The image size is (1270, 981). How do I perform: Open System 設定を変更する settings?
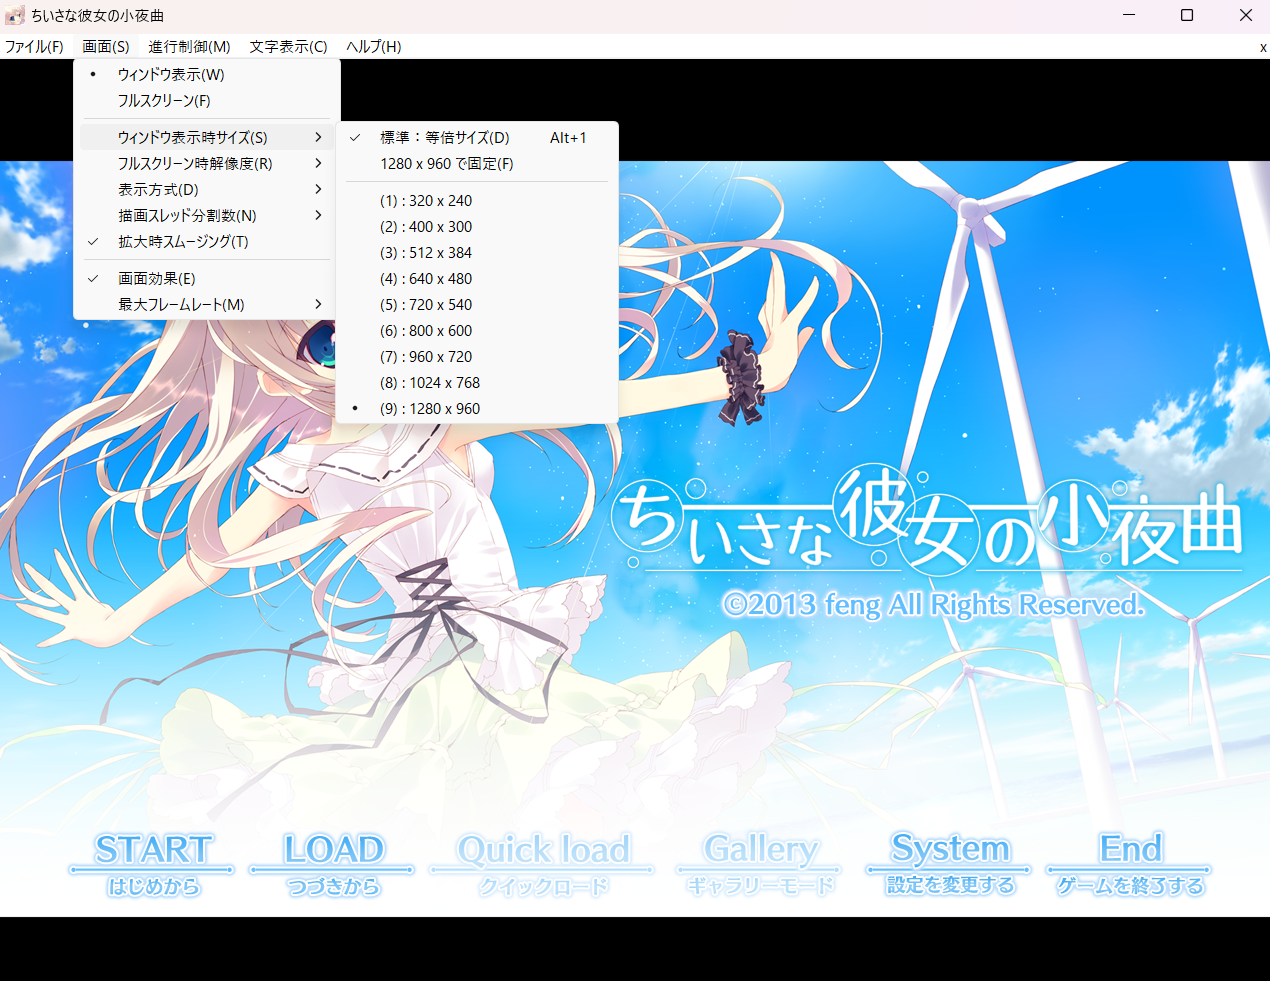(x=950, y=865)
